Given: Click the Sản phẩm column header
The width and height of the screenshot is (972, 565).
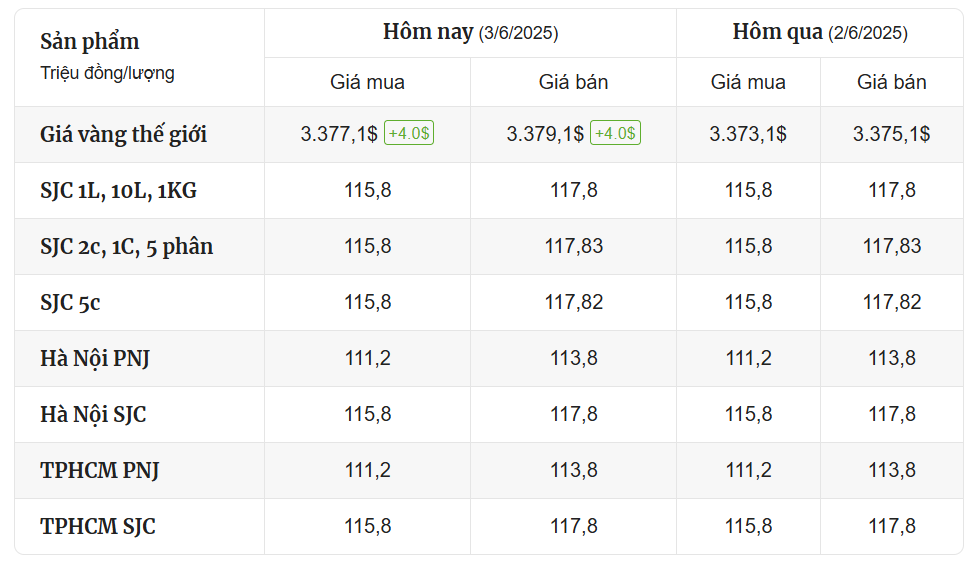Looking at the screenshot, I should [90, 42].
